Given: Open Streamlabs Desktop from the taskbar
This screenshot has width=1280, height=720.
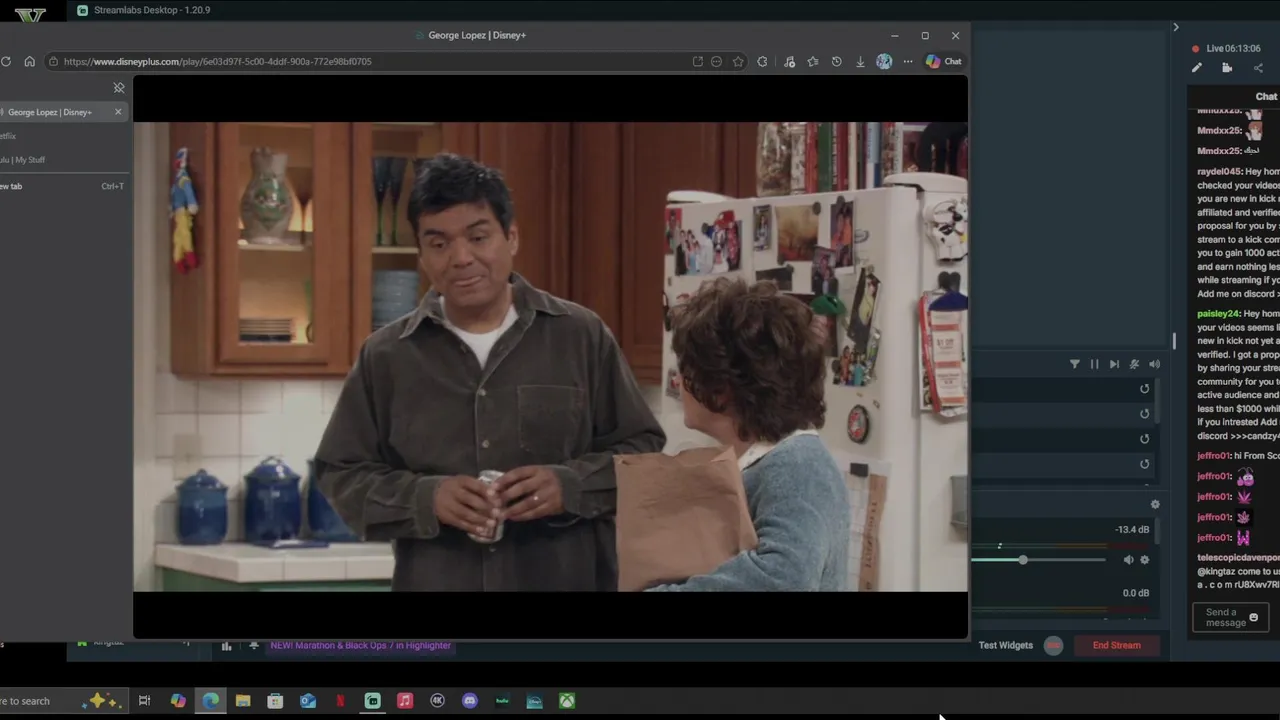Looking at the screenshot, I should coord(372,701).
